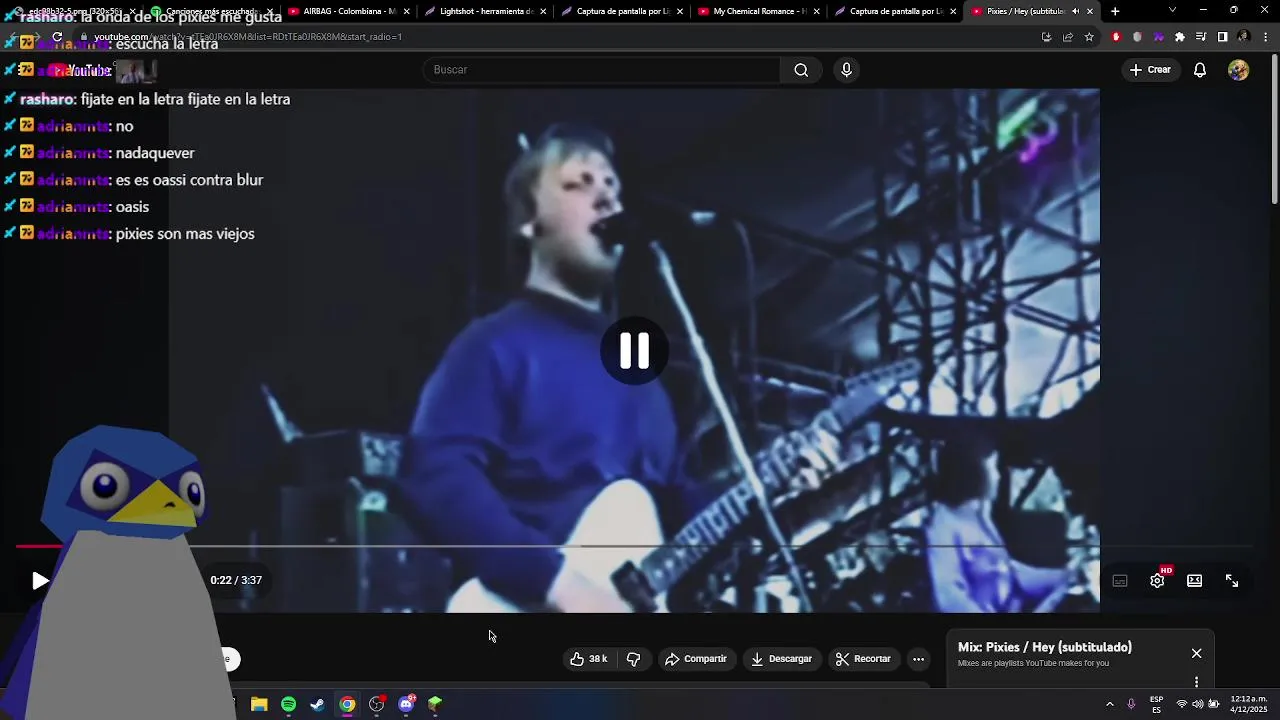Start voice search with microphone icon
Viewport: 1280px width, 720px height.
pos(846,70)
